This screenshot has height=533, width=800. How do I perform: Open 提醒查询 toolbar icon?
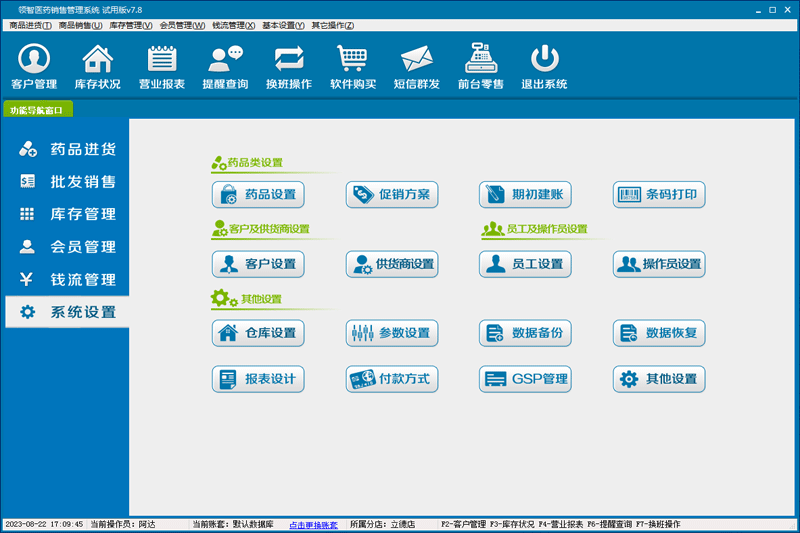point(226,66)
